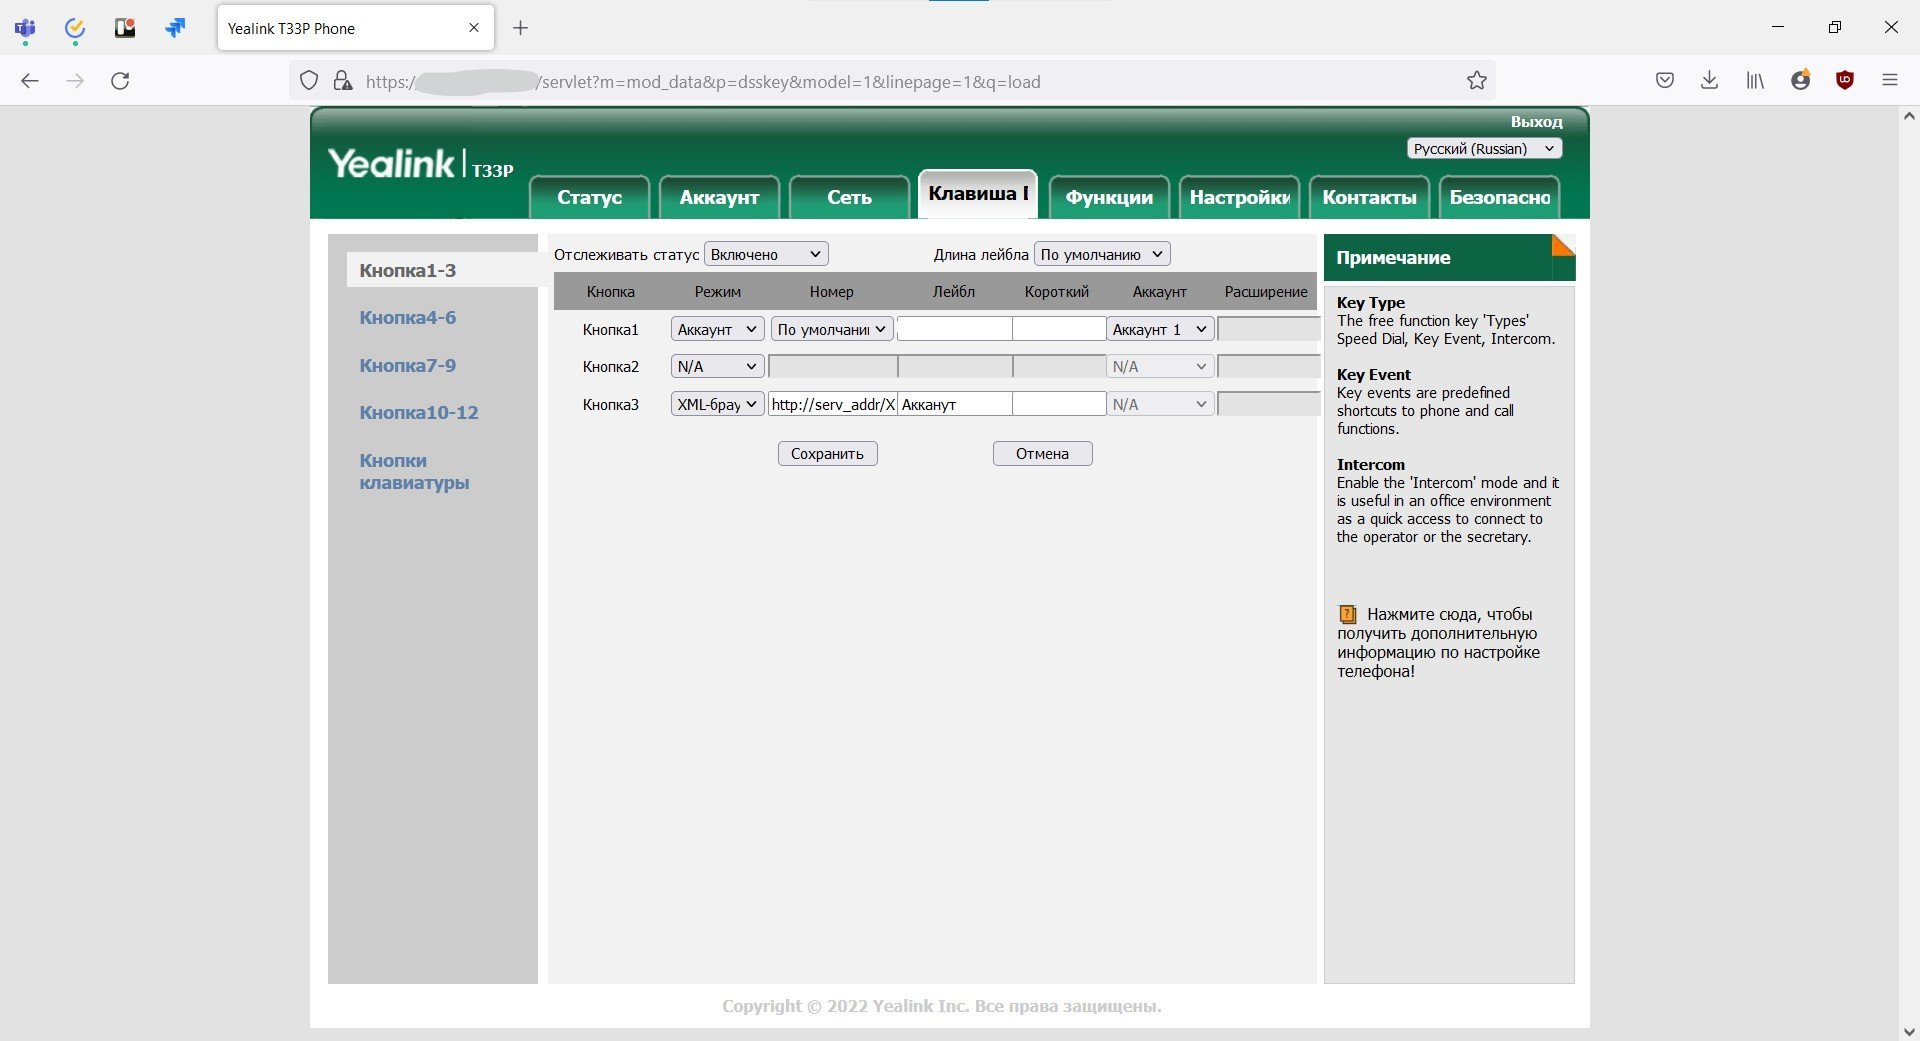Click the Key Event heading in notes
Screen dimensions: 1920x1041
(1373, 374)
